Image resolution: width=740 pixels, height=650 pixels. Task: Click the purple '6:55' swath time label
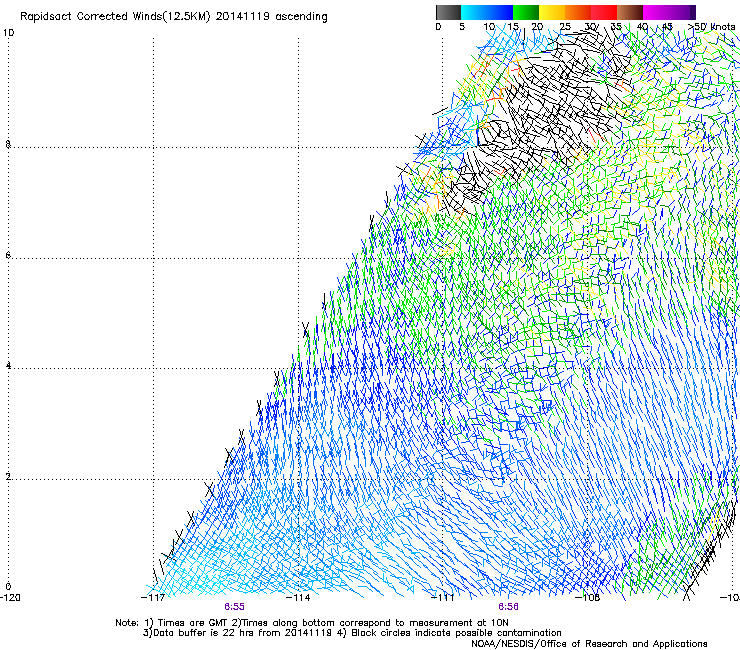click(x=235, y=607)
